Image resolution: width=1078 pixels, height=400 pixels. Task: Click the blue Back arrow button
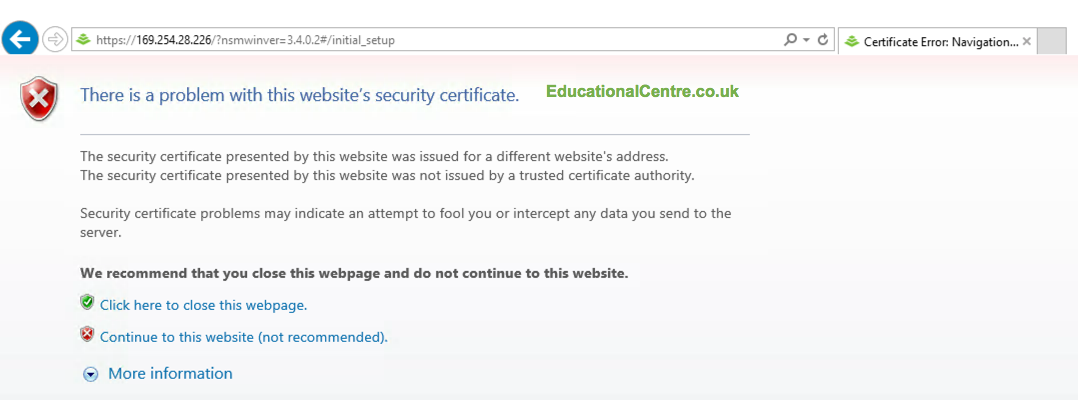pos(21,40)
